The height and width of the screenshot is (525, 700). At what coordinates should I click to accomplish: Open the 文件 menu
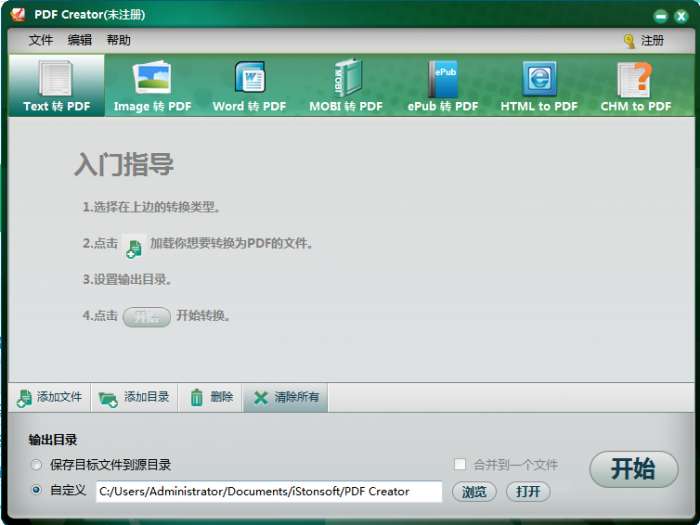41,40
